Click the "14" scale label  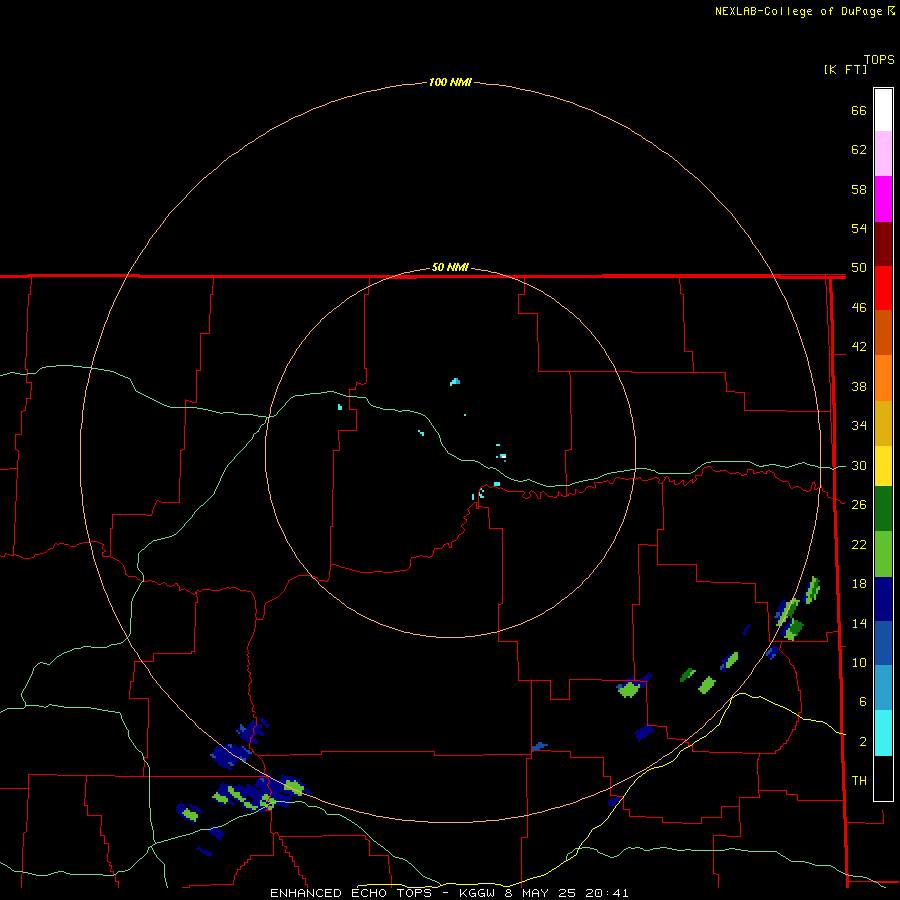point(859,623)
